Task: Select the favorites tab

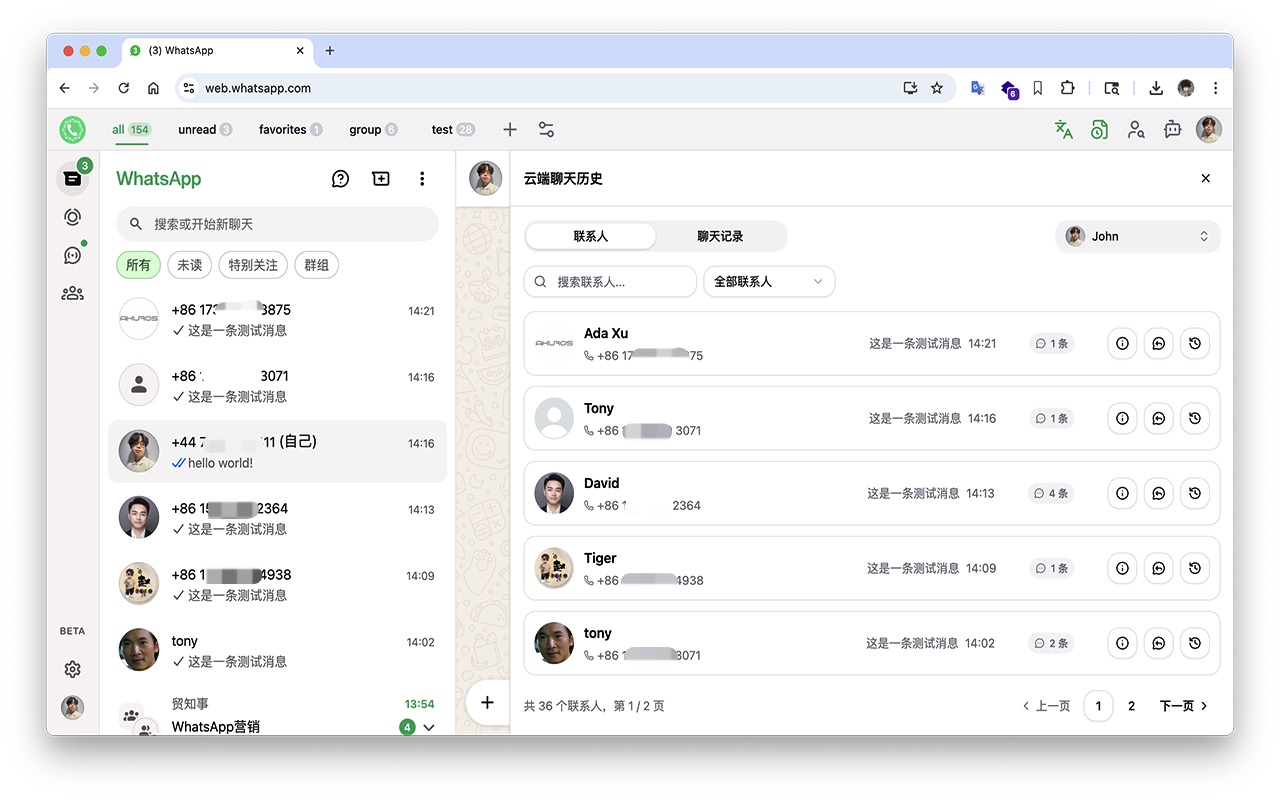Action: (x=290, y=129)
